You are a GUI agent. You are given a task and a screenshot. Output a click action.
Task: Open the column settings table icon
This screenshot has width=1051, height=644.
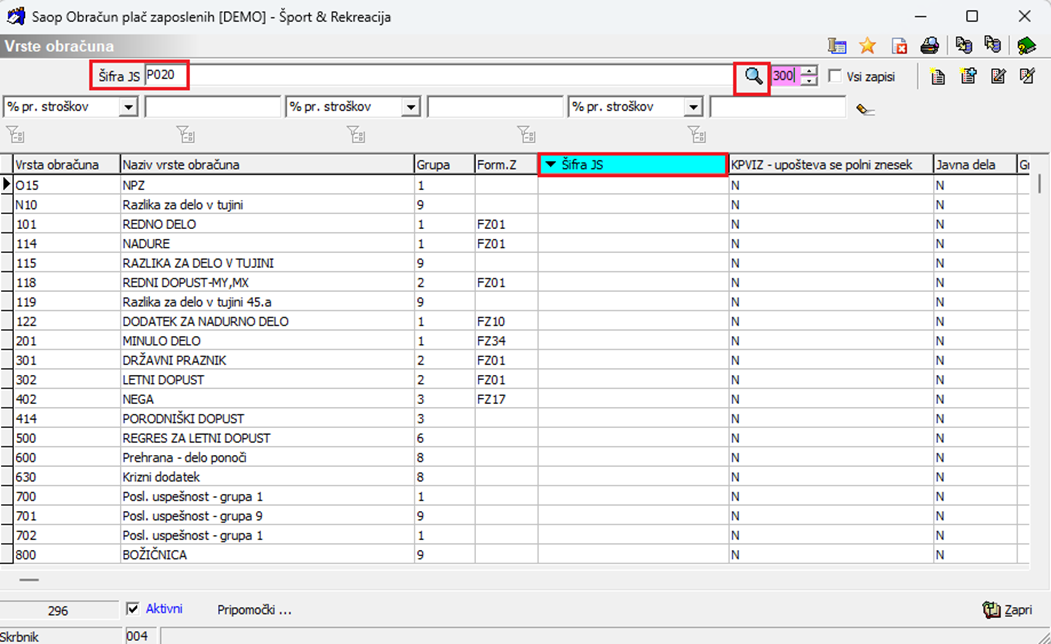click(x=837, y=46)
